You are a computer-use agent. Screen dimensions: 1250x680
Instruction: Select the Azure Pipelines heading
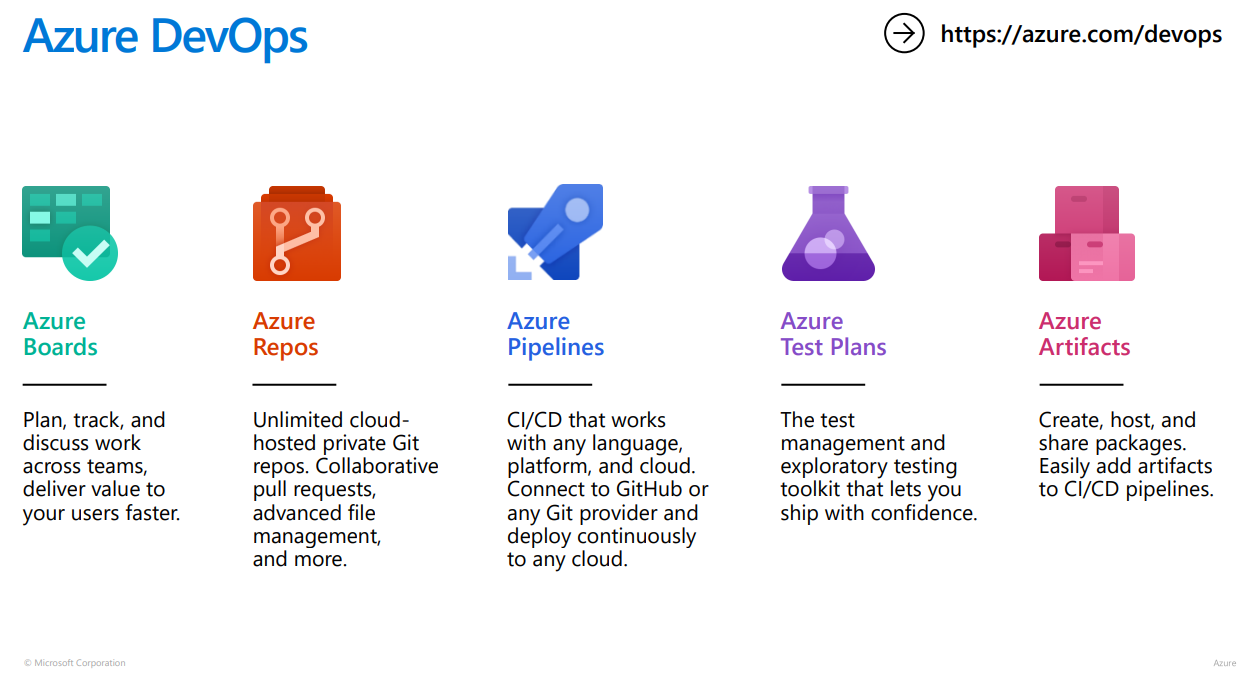click(555, 334)
